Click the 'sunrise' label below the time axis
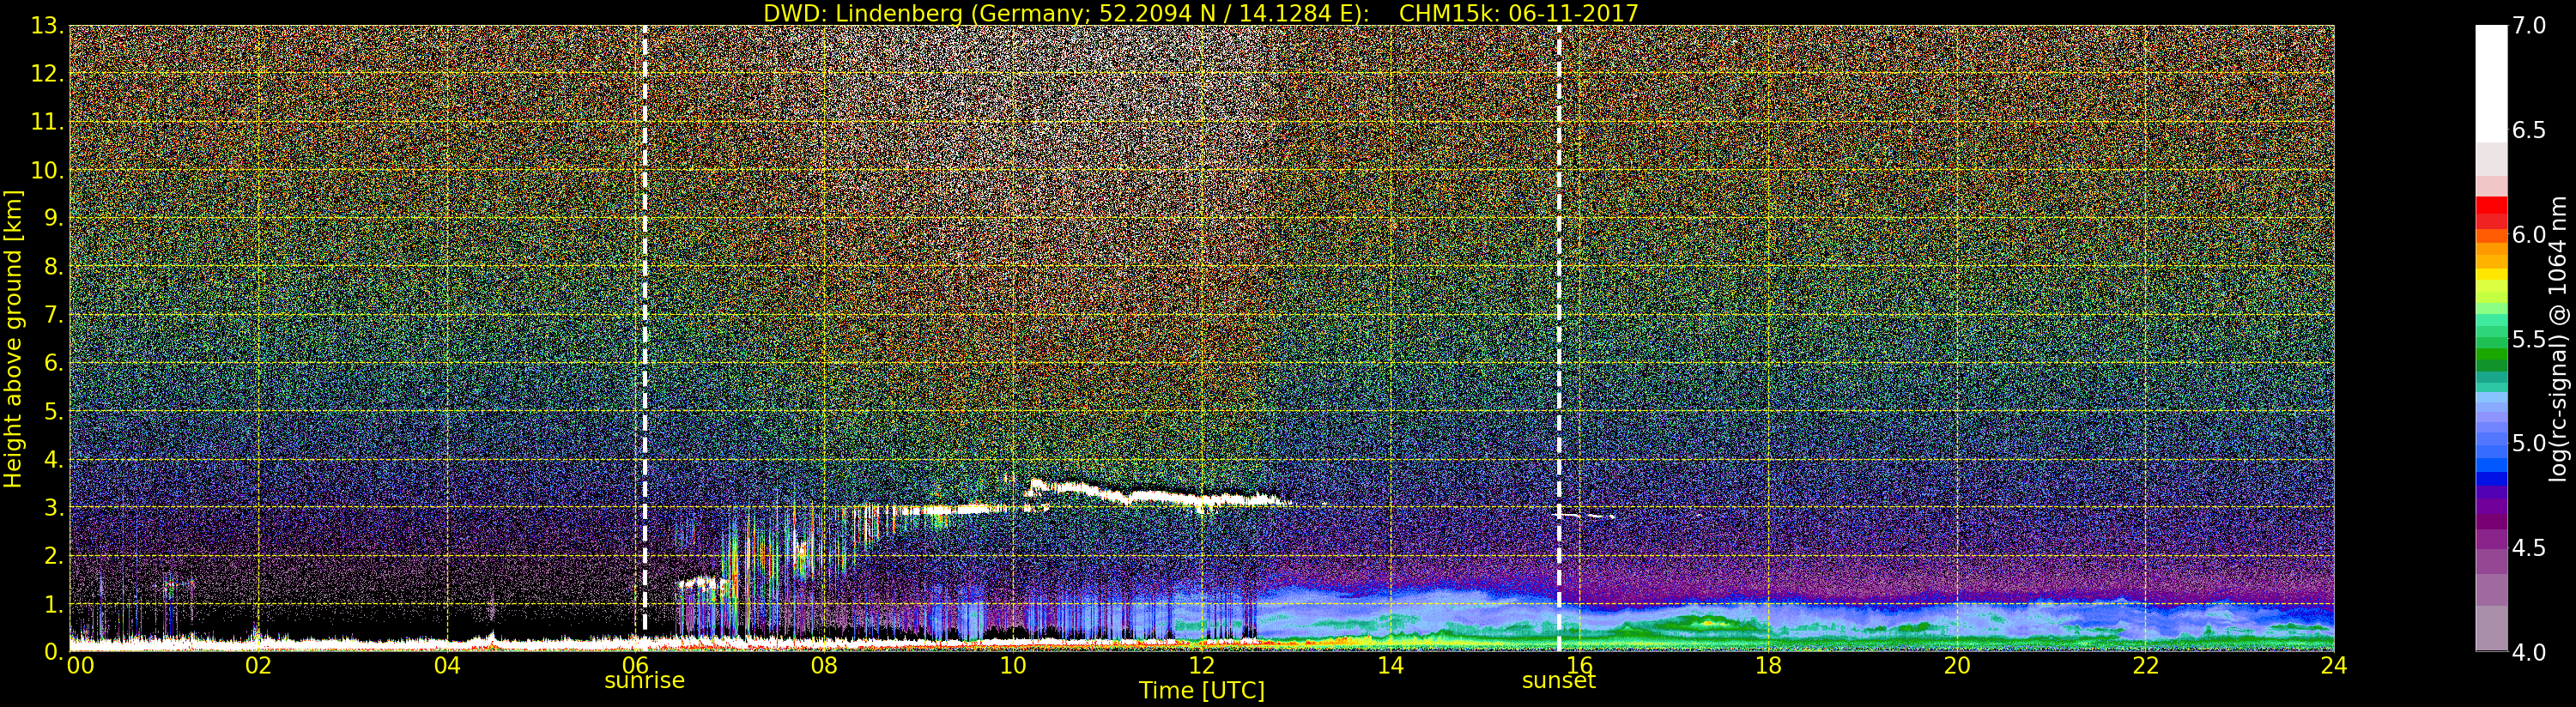2576x707 pixels. 644,681
